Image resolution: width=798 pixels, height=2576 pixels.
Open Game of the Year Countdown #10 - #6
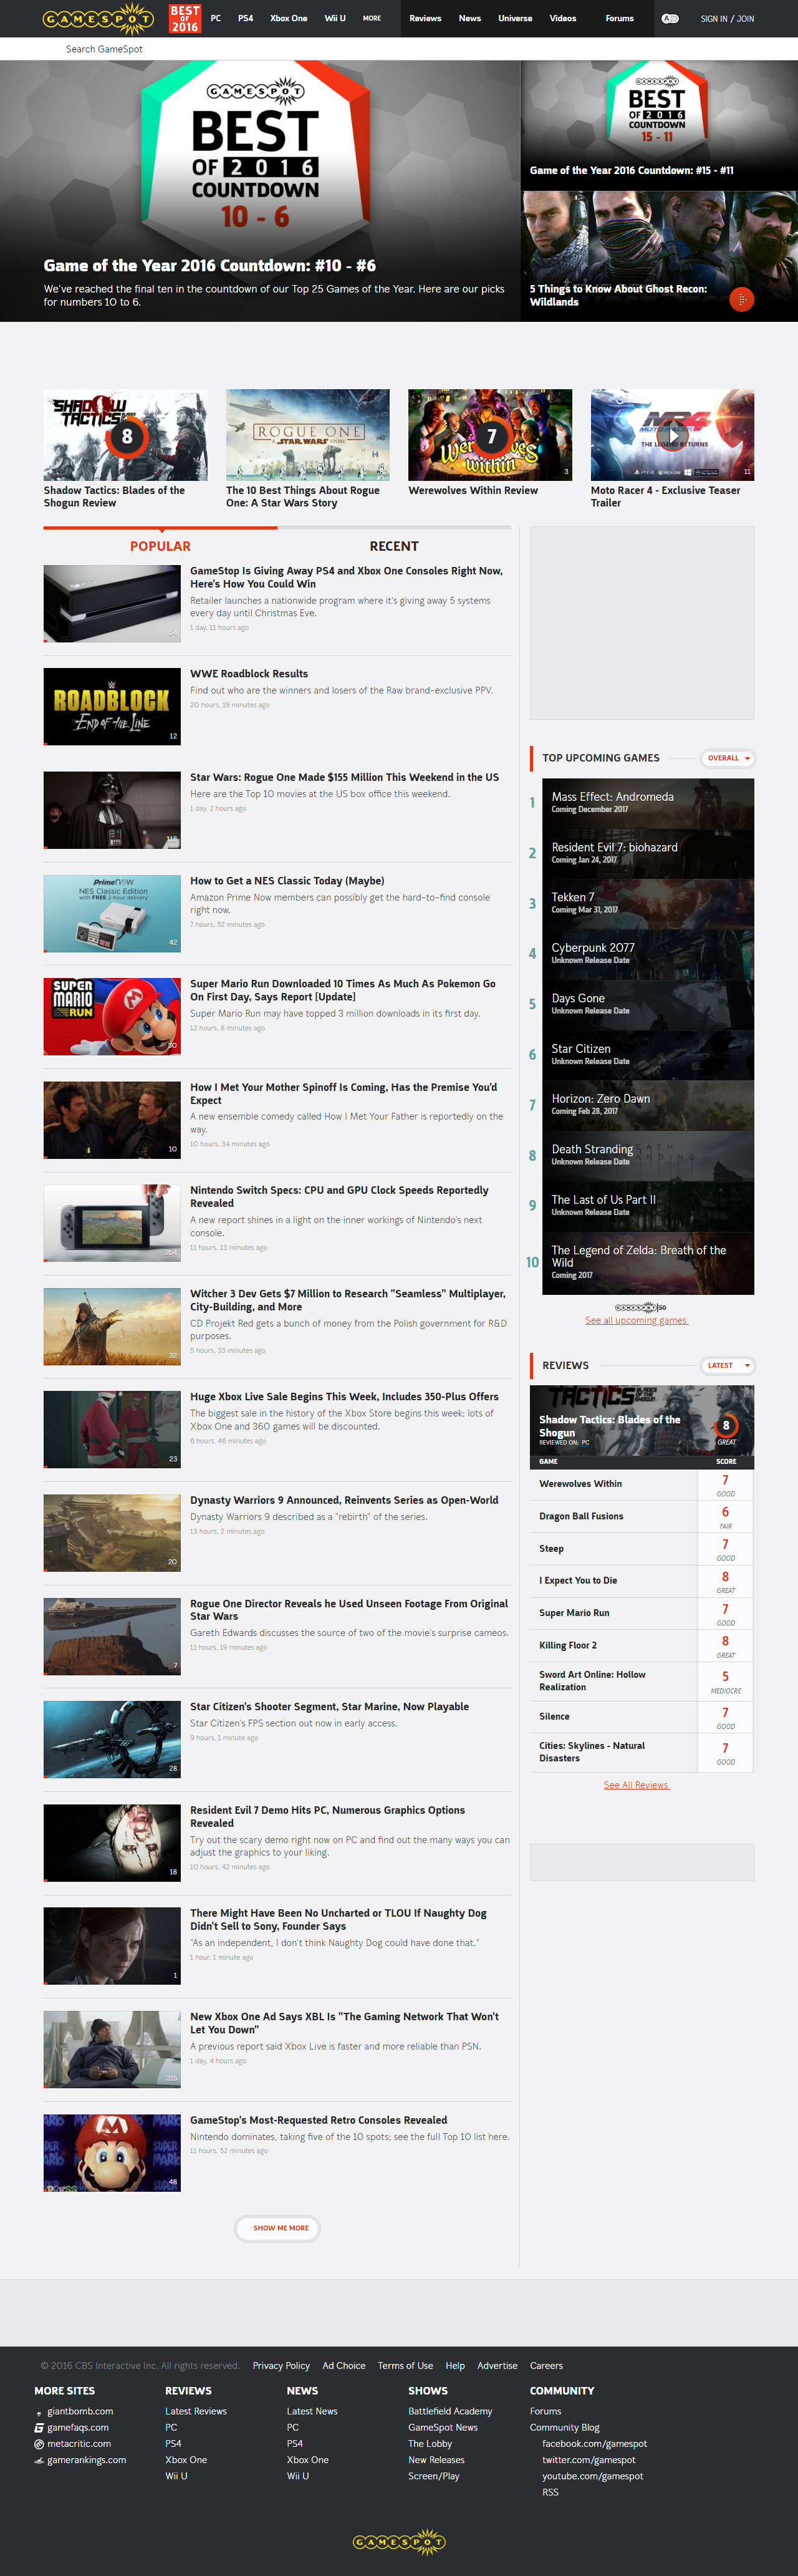click(210, 265)
